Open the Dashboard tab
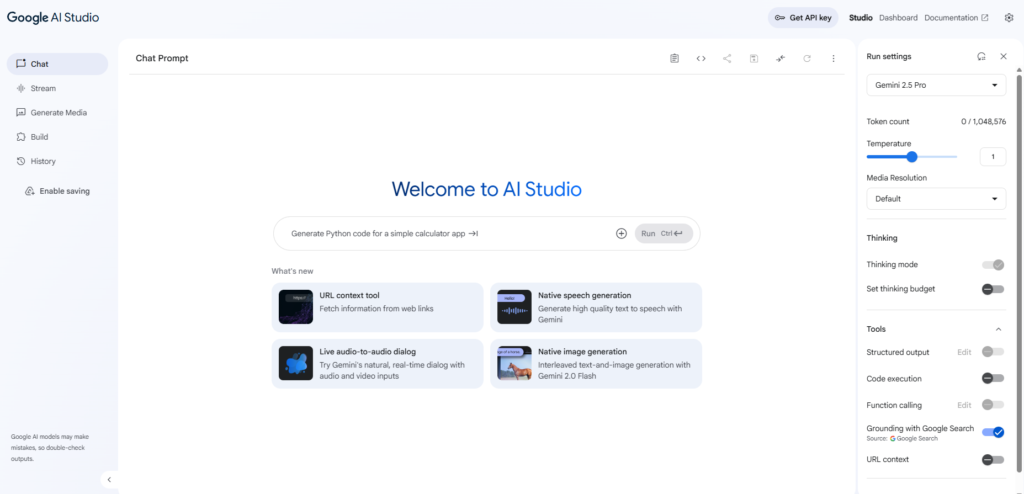1024x494 pixels. [x=898, y=18]
